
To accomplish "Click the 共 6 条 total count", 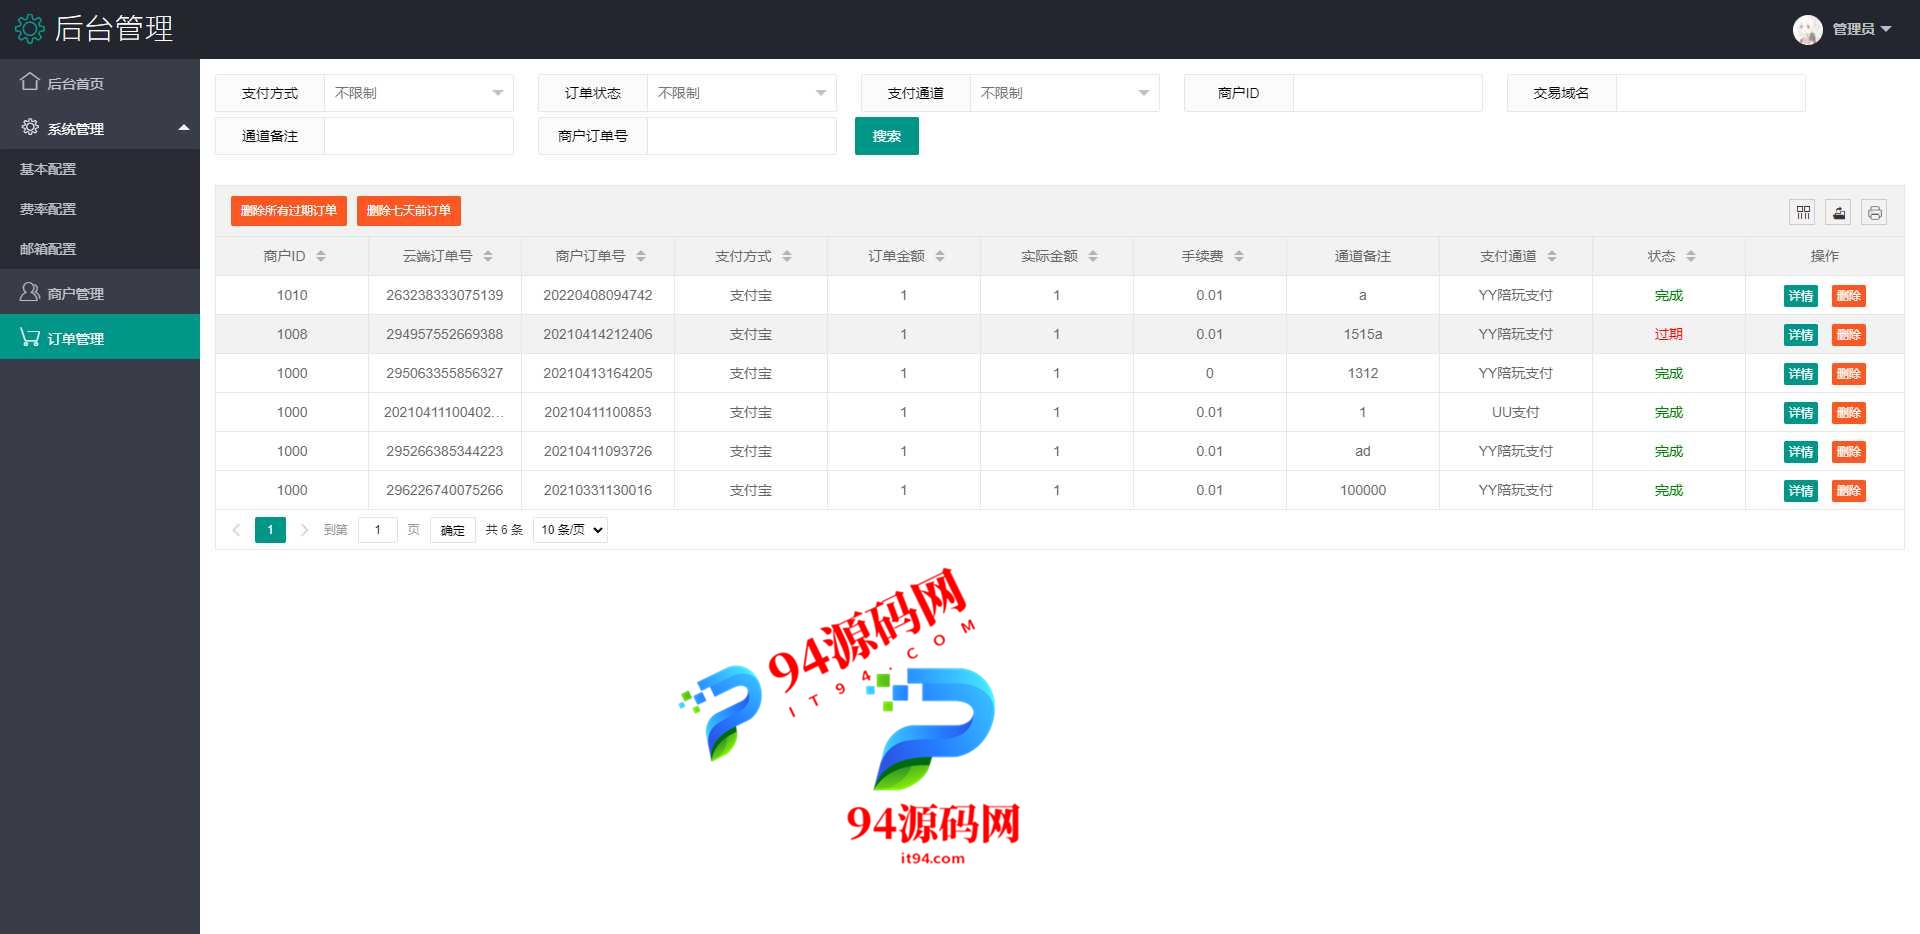I will click(504, 530).
